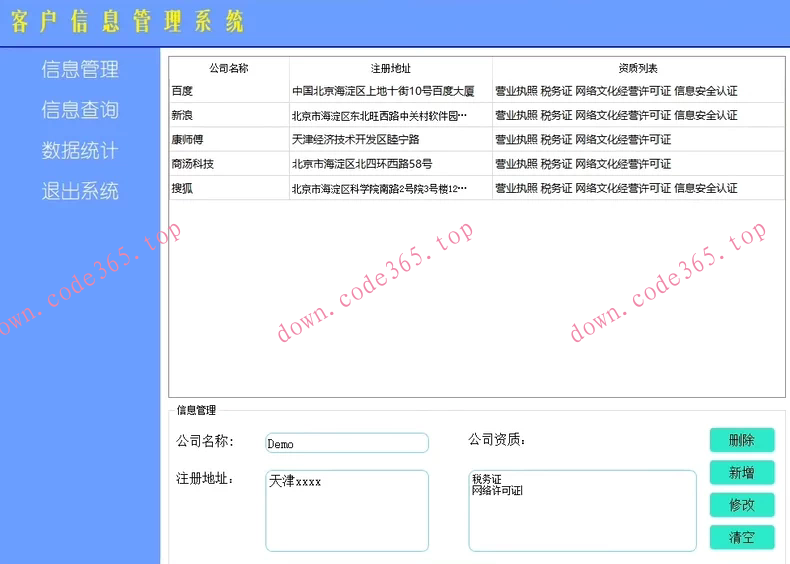Click the 公司名称: form label
790x564 pixels.
click(x=205, y=441)
